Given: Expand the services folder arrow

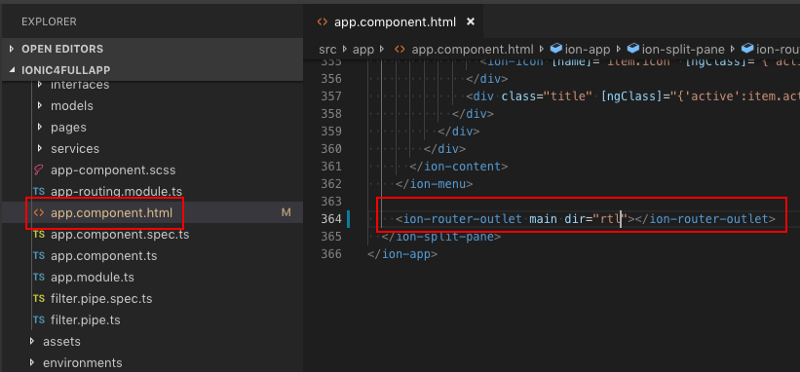Looking at the screenshot, I should pos(40,148).
